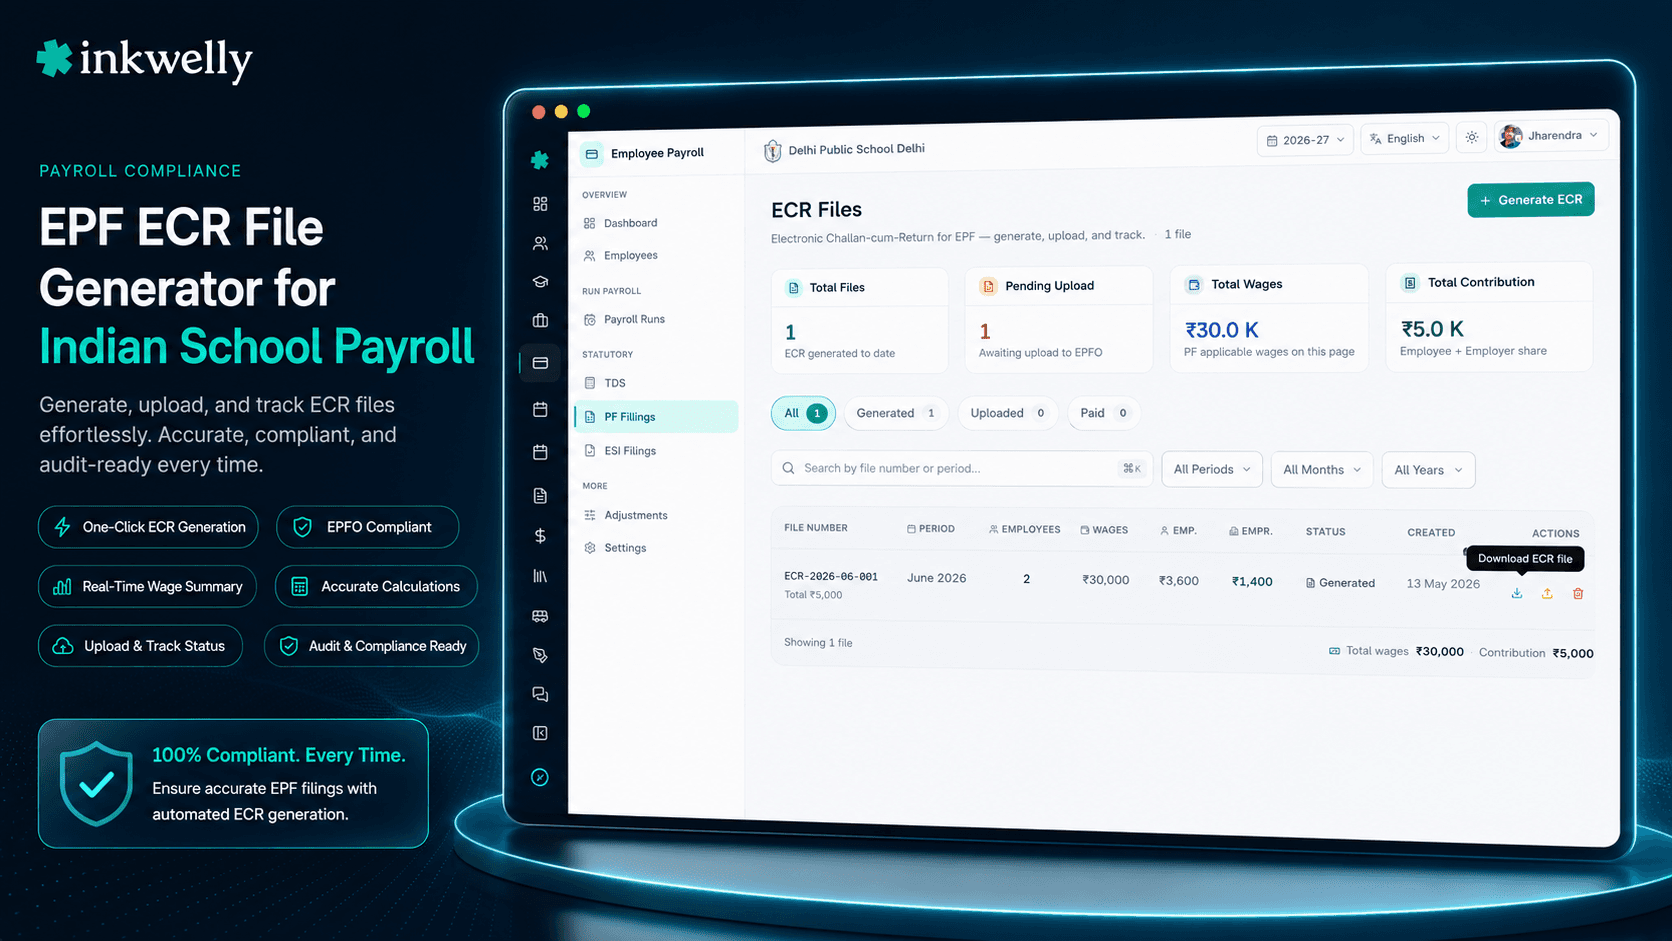
Task: Expand the All Months filter
Action: (x=1322, y=470)
